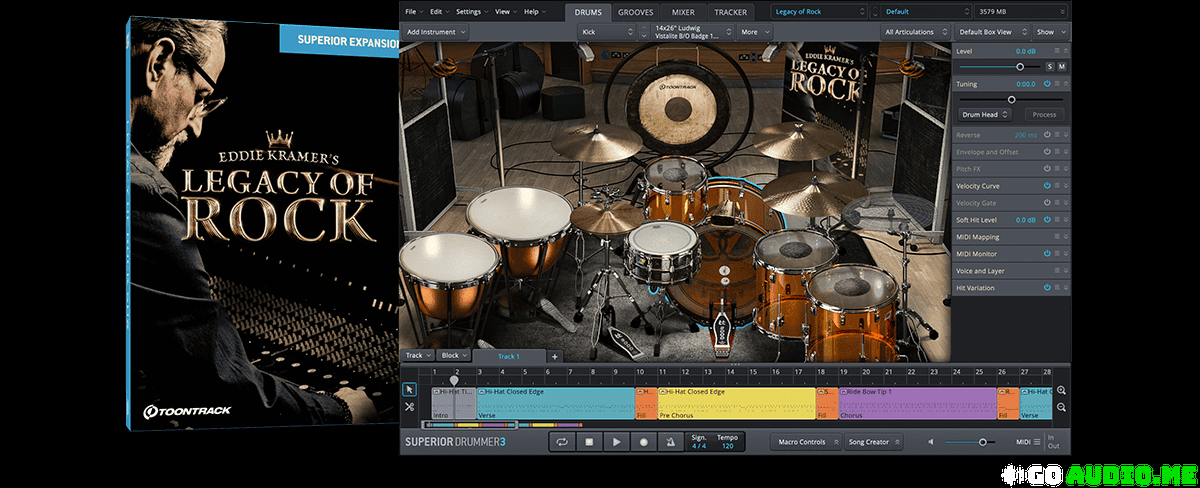Open the File menu
1200x488 pixels.
pyautogui.click(x=413, y=12)
